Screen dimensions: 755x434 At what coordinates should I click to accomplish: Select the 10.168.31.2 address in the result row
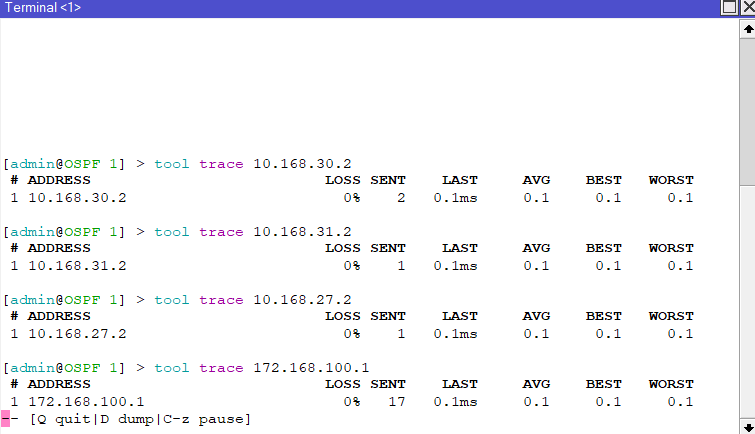point(77,265)
